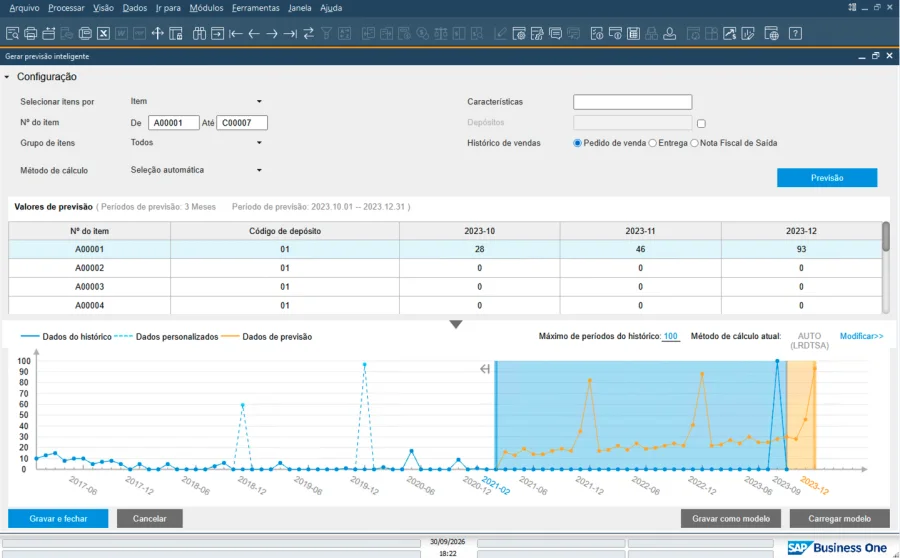
Task: Click the Cancelar button
Action: click(150, 518)
